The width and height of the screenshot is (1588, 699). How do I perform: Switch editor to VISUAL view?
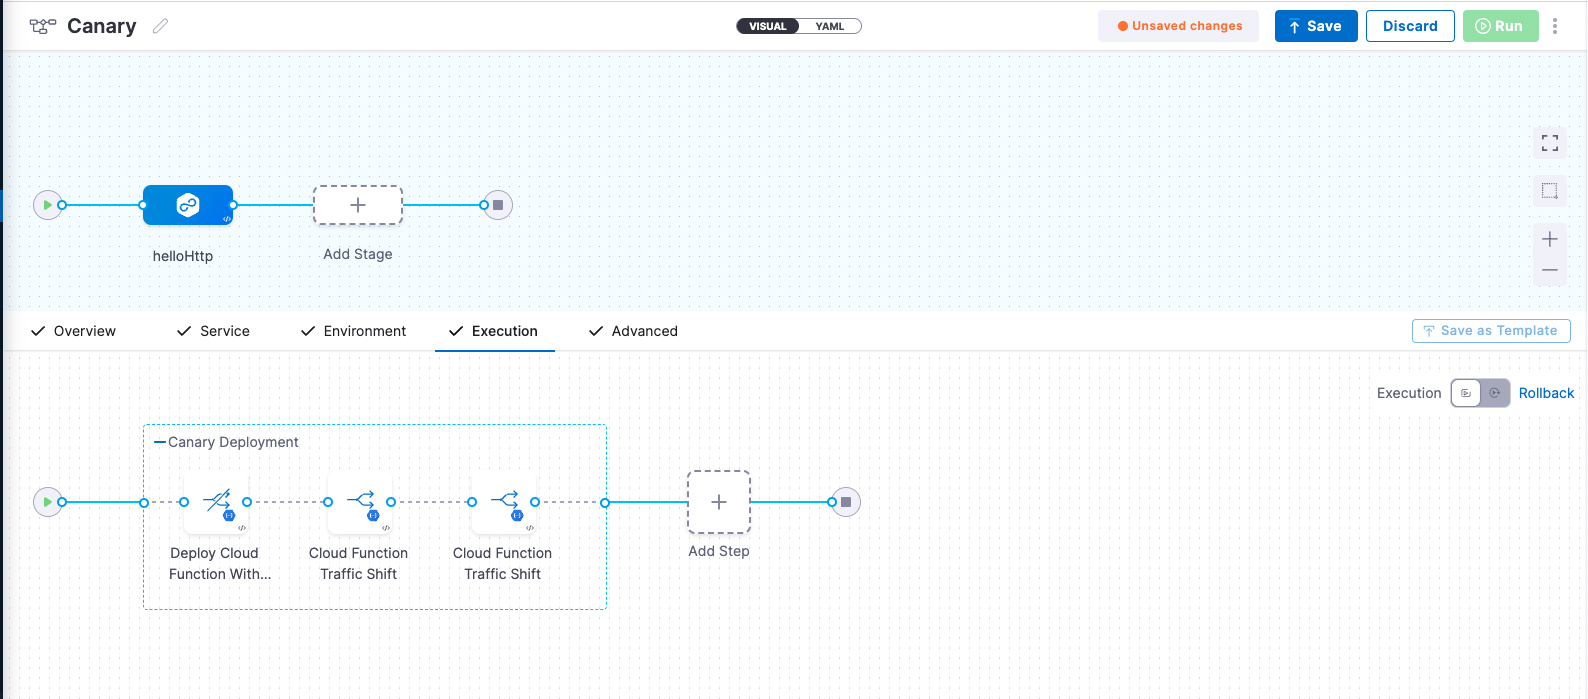(x=768, y=26)
